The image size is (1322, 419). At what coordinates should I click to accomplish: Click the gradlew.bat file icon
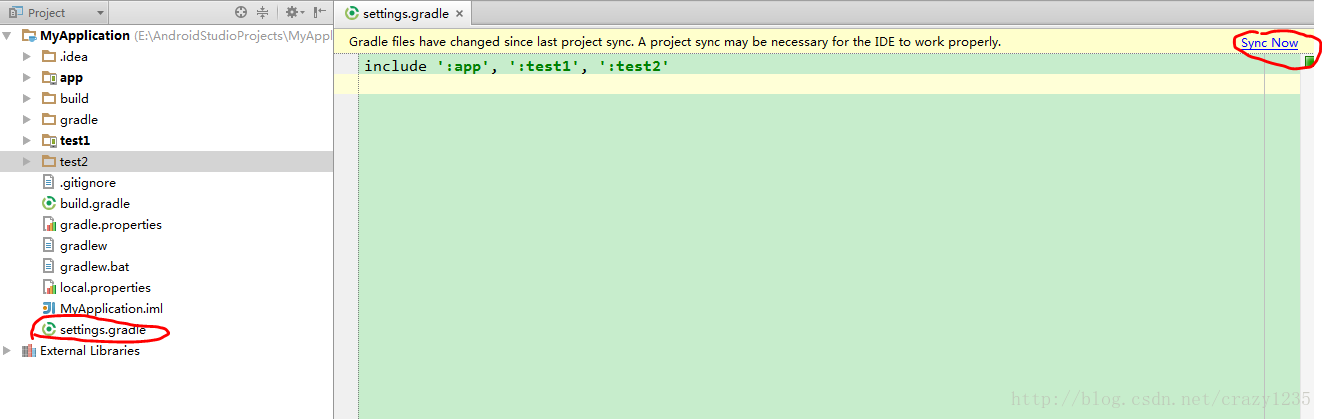(49, 266)
